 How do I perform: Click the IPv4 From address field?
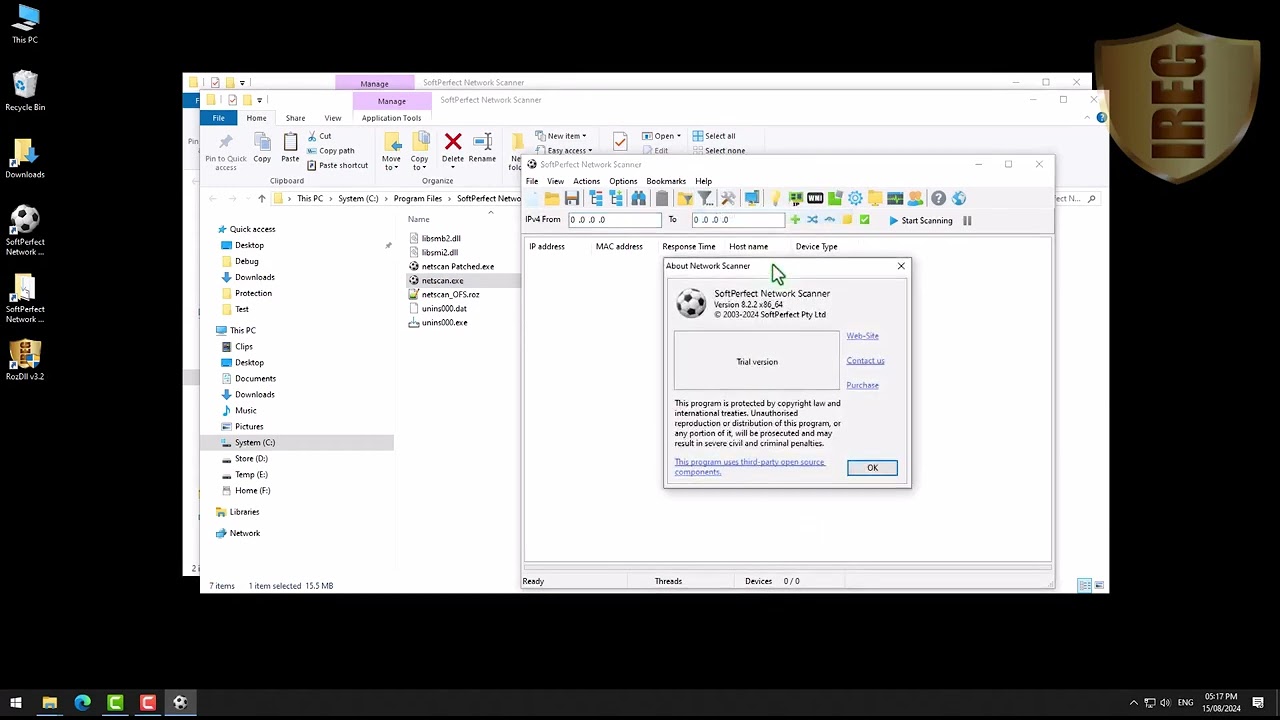click(615, 220)
